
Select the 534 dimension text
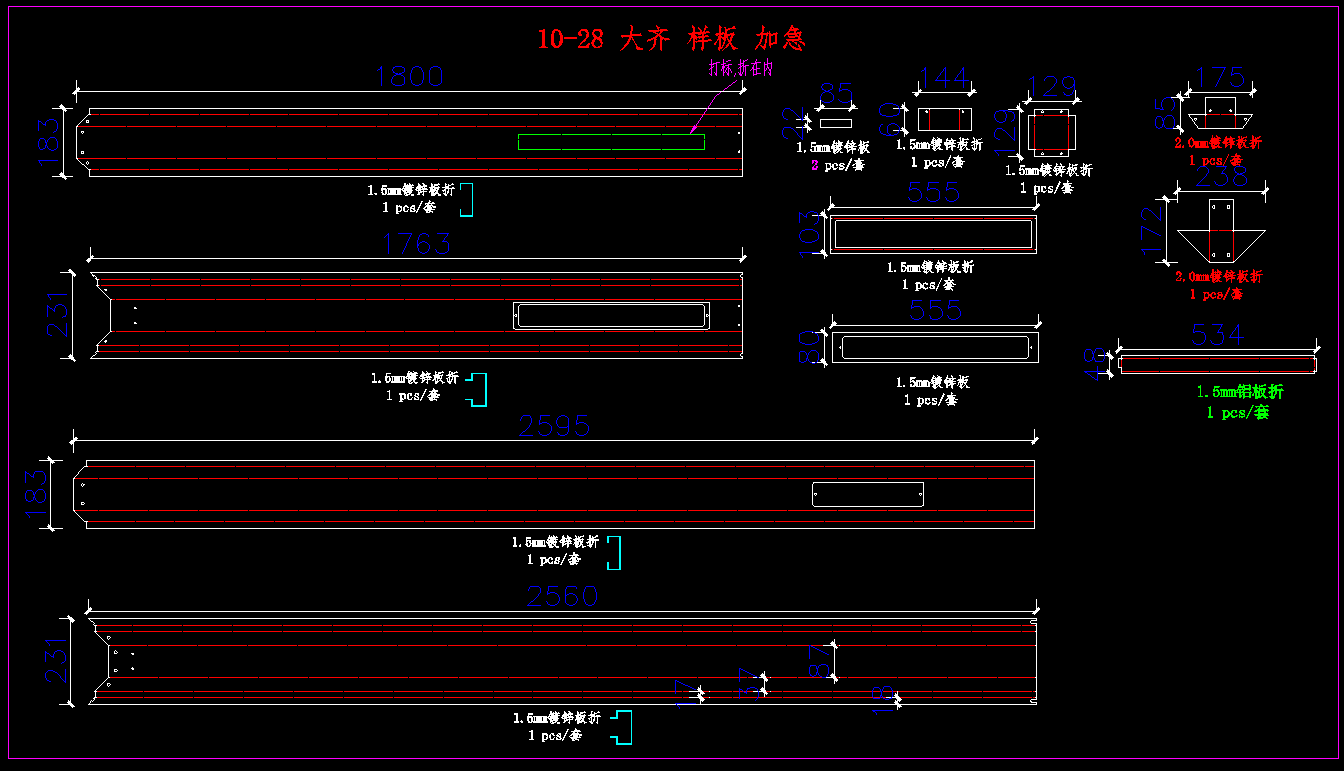[1217, 336]
